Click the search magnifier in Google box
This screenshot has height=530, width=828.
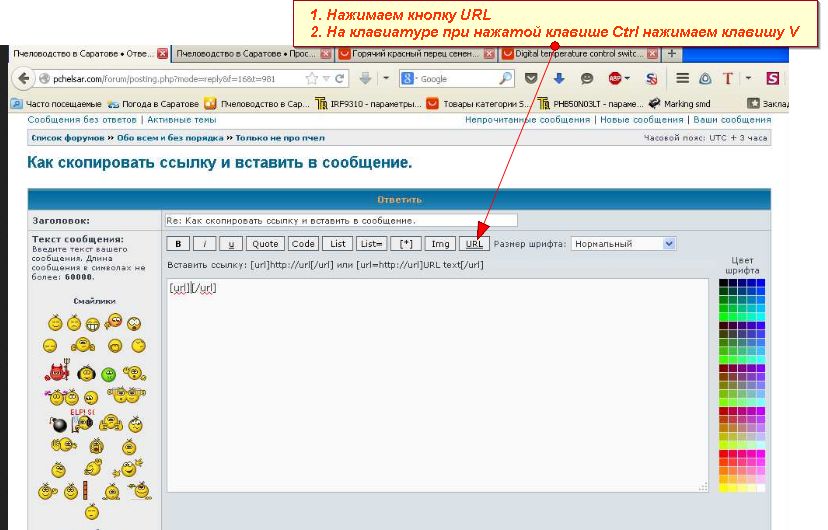pos(506,78)
